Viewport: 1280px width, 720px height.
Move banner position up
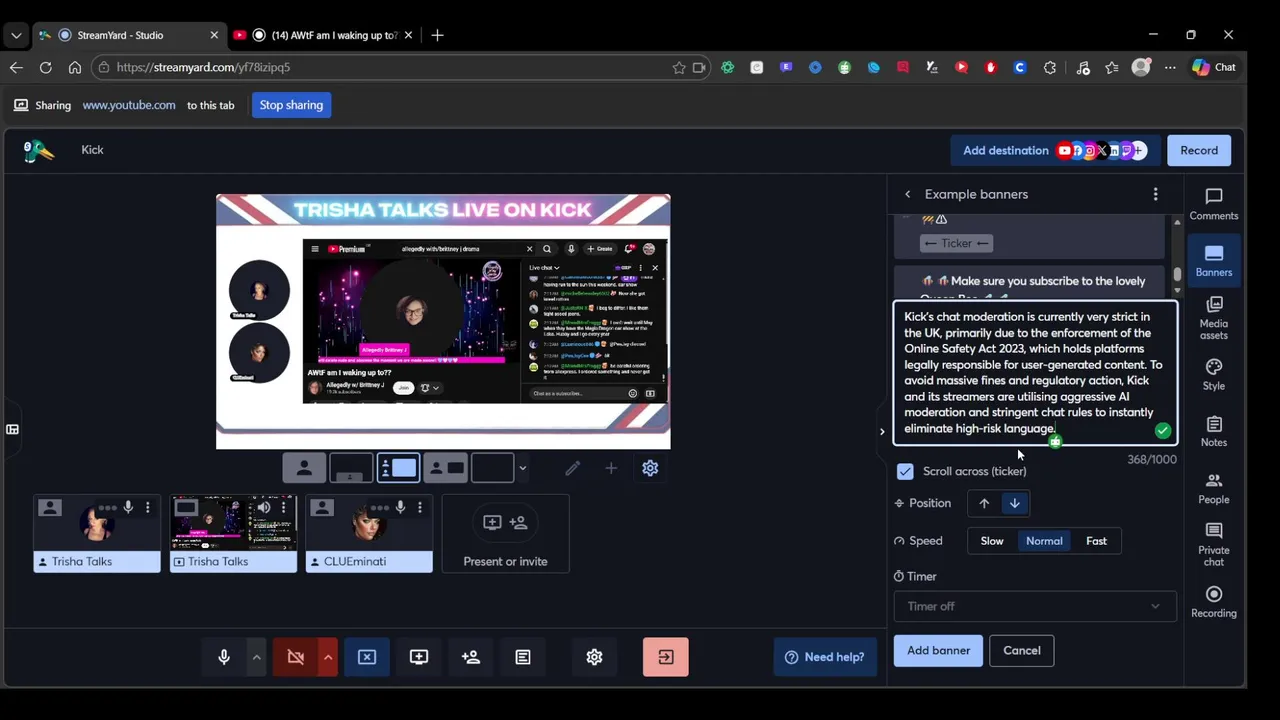(984, 503)
